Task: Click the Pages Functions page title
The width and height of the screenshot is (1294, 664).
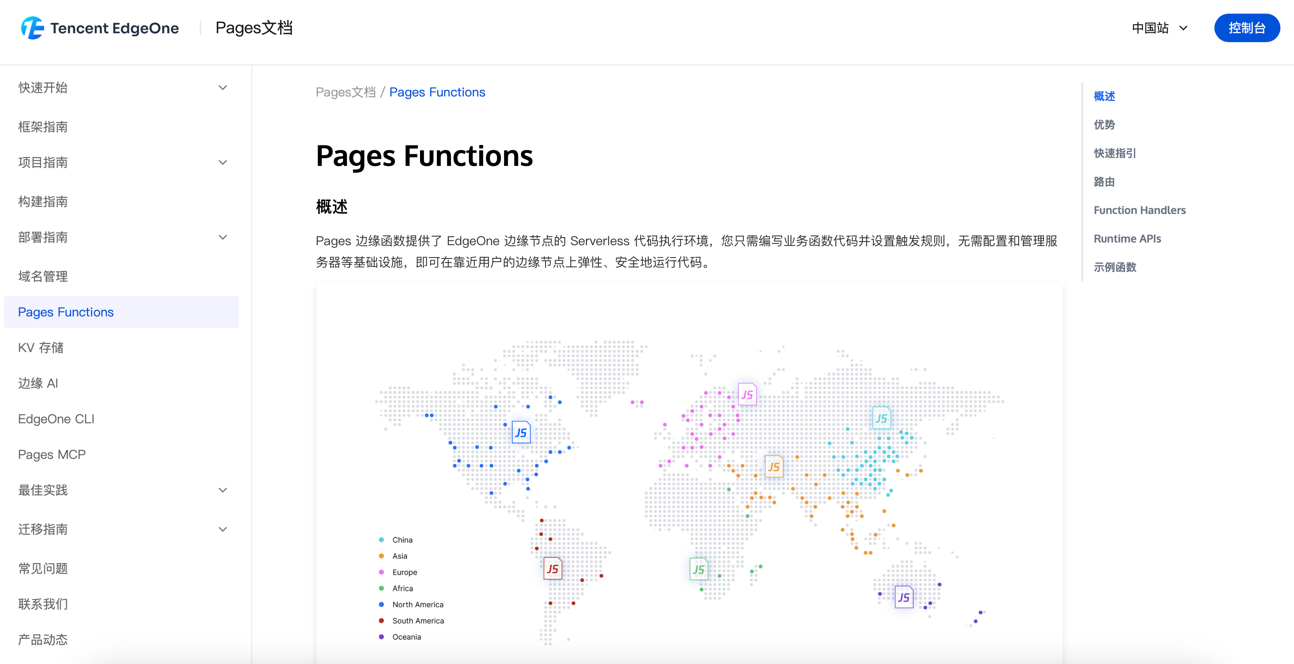Action: click(x=424, y=156)
